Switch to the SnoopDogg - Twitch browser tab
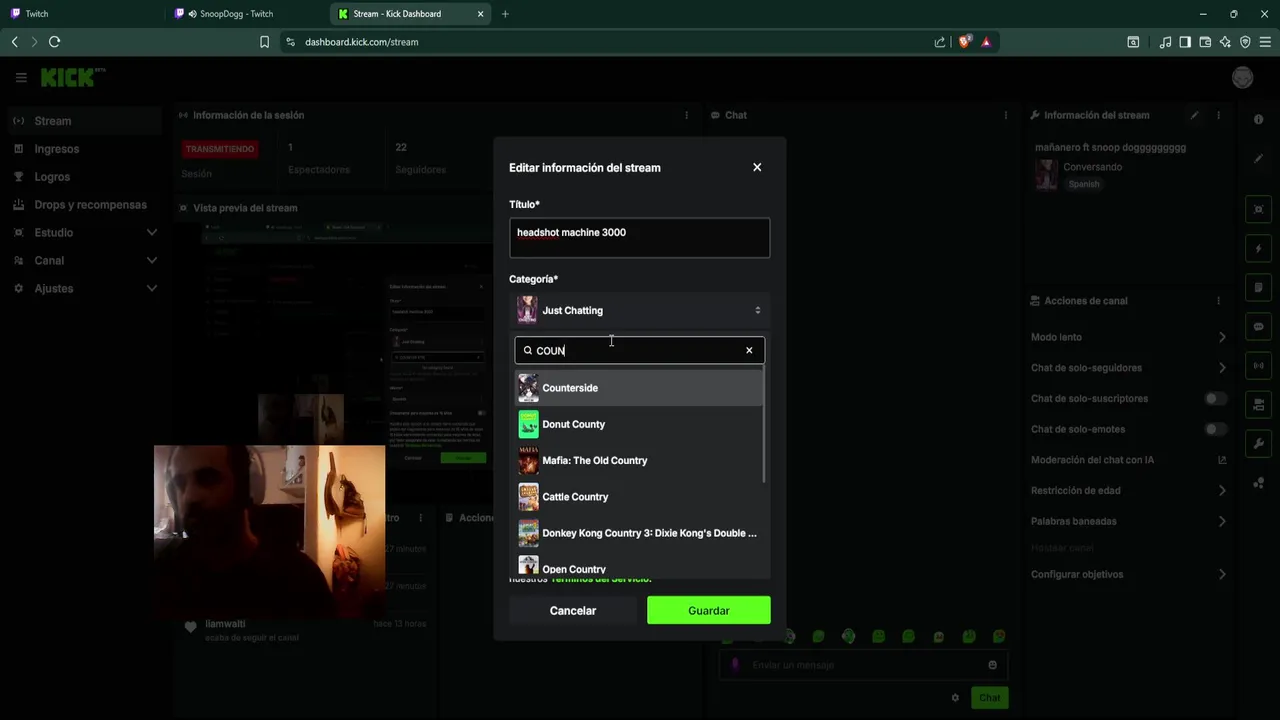Screen dimensions: 1280x720 click(244, 14)
